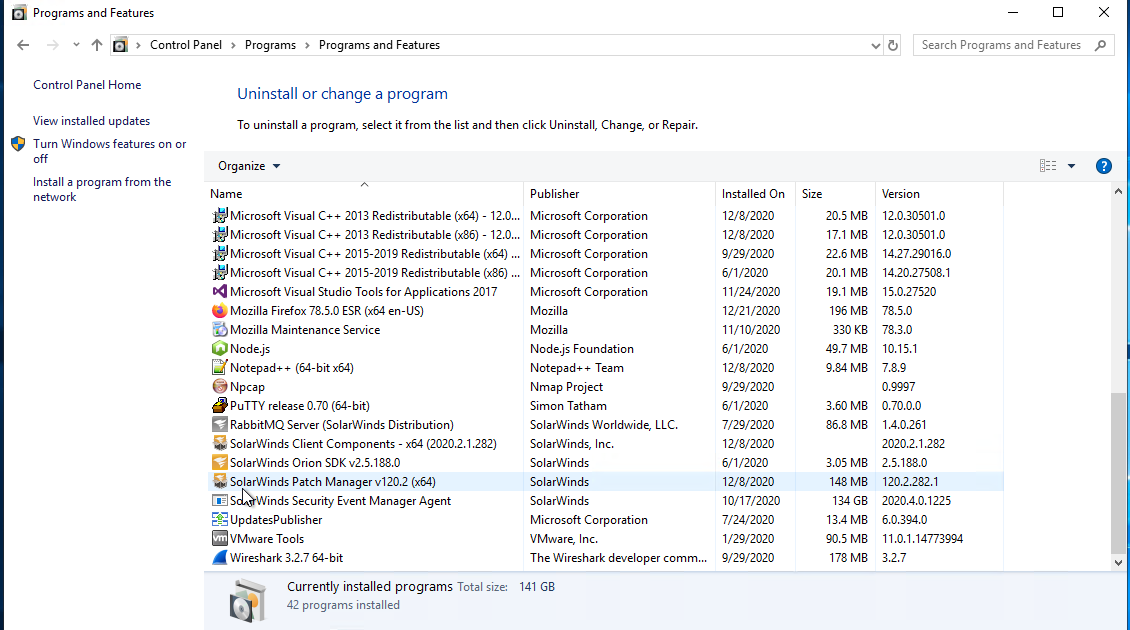Click the 'Node.js Foundation' publisher cell
Screen dimensions: 1130x630
[x=582, y=349]
